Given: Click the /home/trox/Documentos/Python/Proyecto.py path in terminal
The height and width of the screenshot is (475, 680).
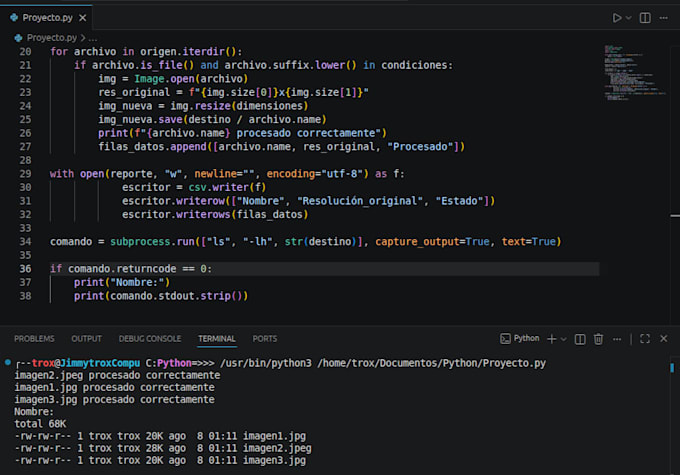Looking at the screenshot, I should [432, 363].
